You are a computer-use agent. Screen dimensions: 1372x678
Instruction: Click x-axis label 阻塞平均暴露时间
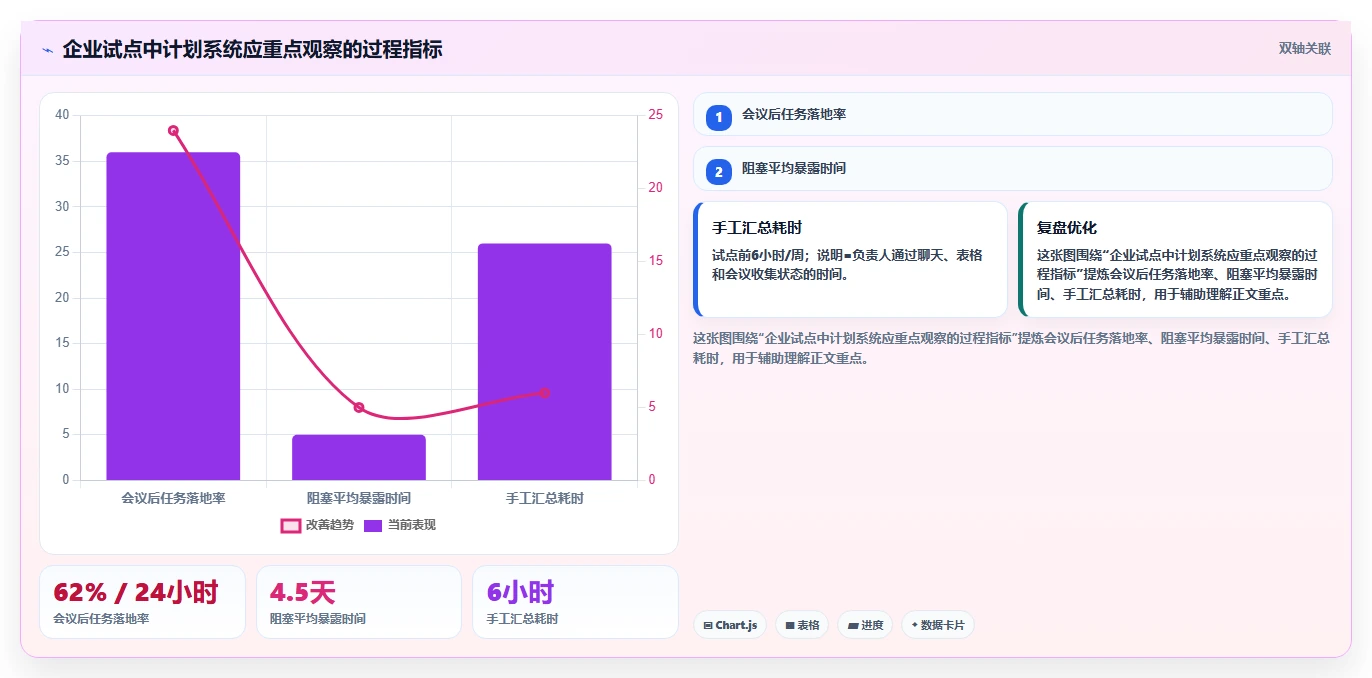click(359, 497)
